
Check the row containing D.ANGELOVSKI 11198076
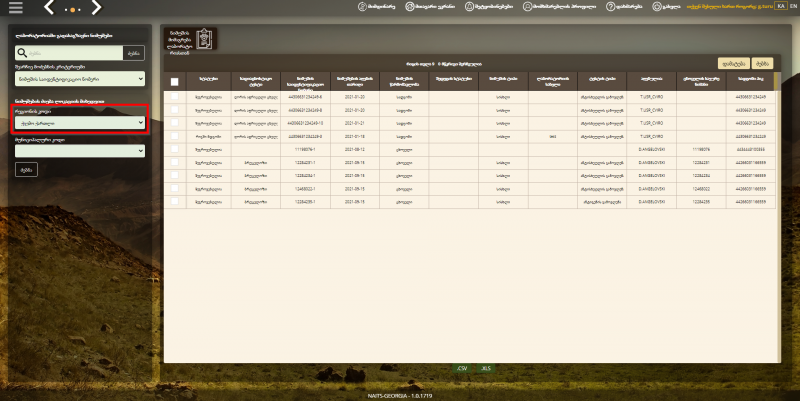[174, 149]
